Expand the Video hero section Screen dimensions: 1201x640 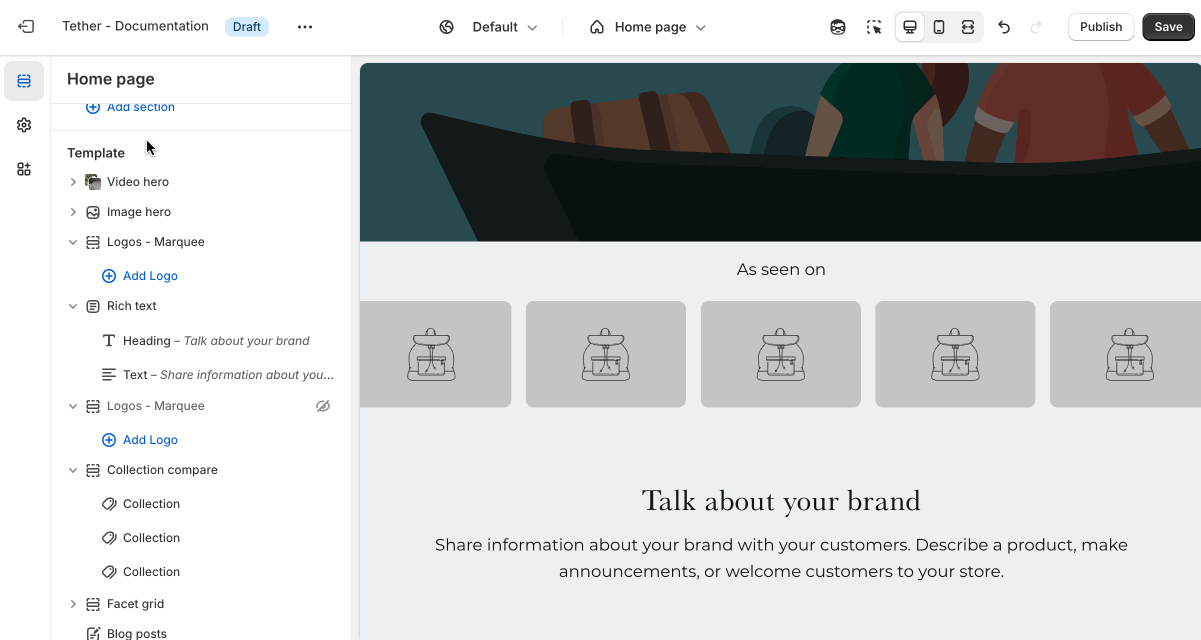pos(73,182)
